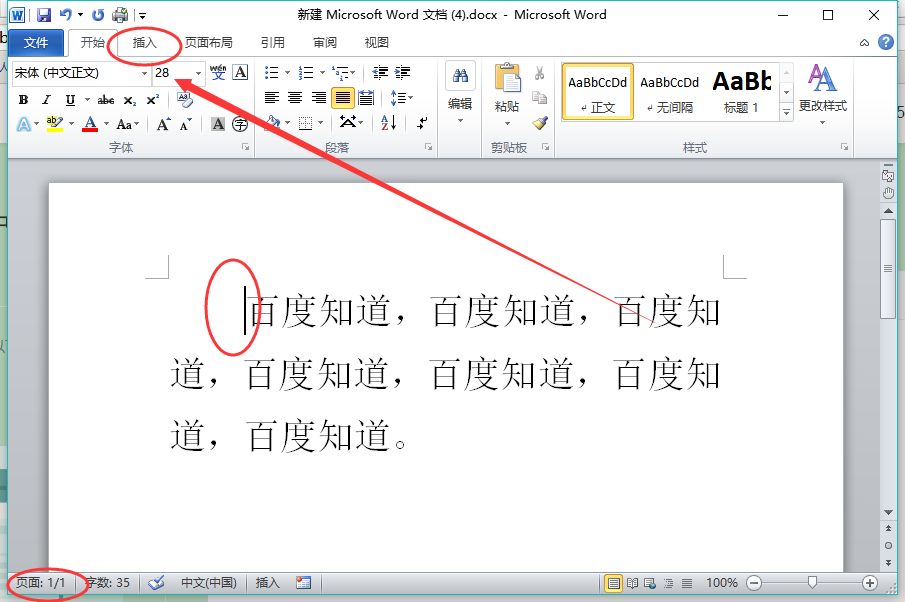Activate the Format Painter brush
Image resolution: width=905 pixels, height=602 pixels.
click(x=540, y=122)
